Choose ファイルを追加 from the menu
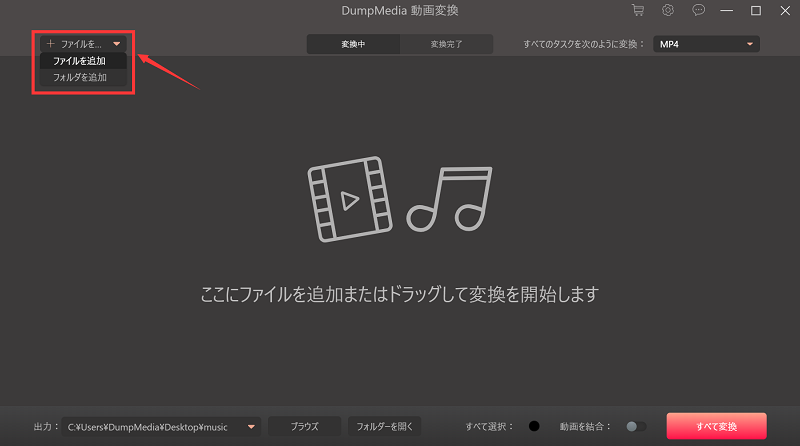This screenshot has width=800, height=446. tap(83, 61)
